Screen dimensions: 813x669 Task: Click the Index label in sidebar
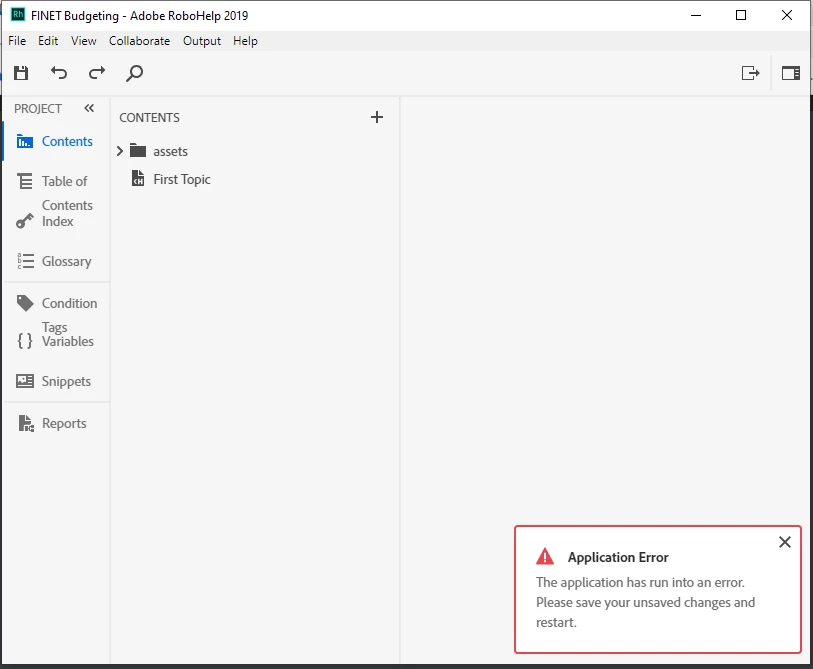[58, 221]
